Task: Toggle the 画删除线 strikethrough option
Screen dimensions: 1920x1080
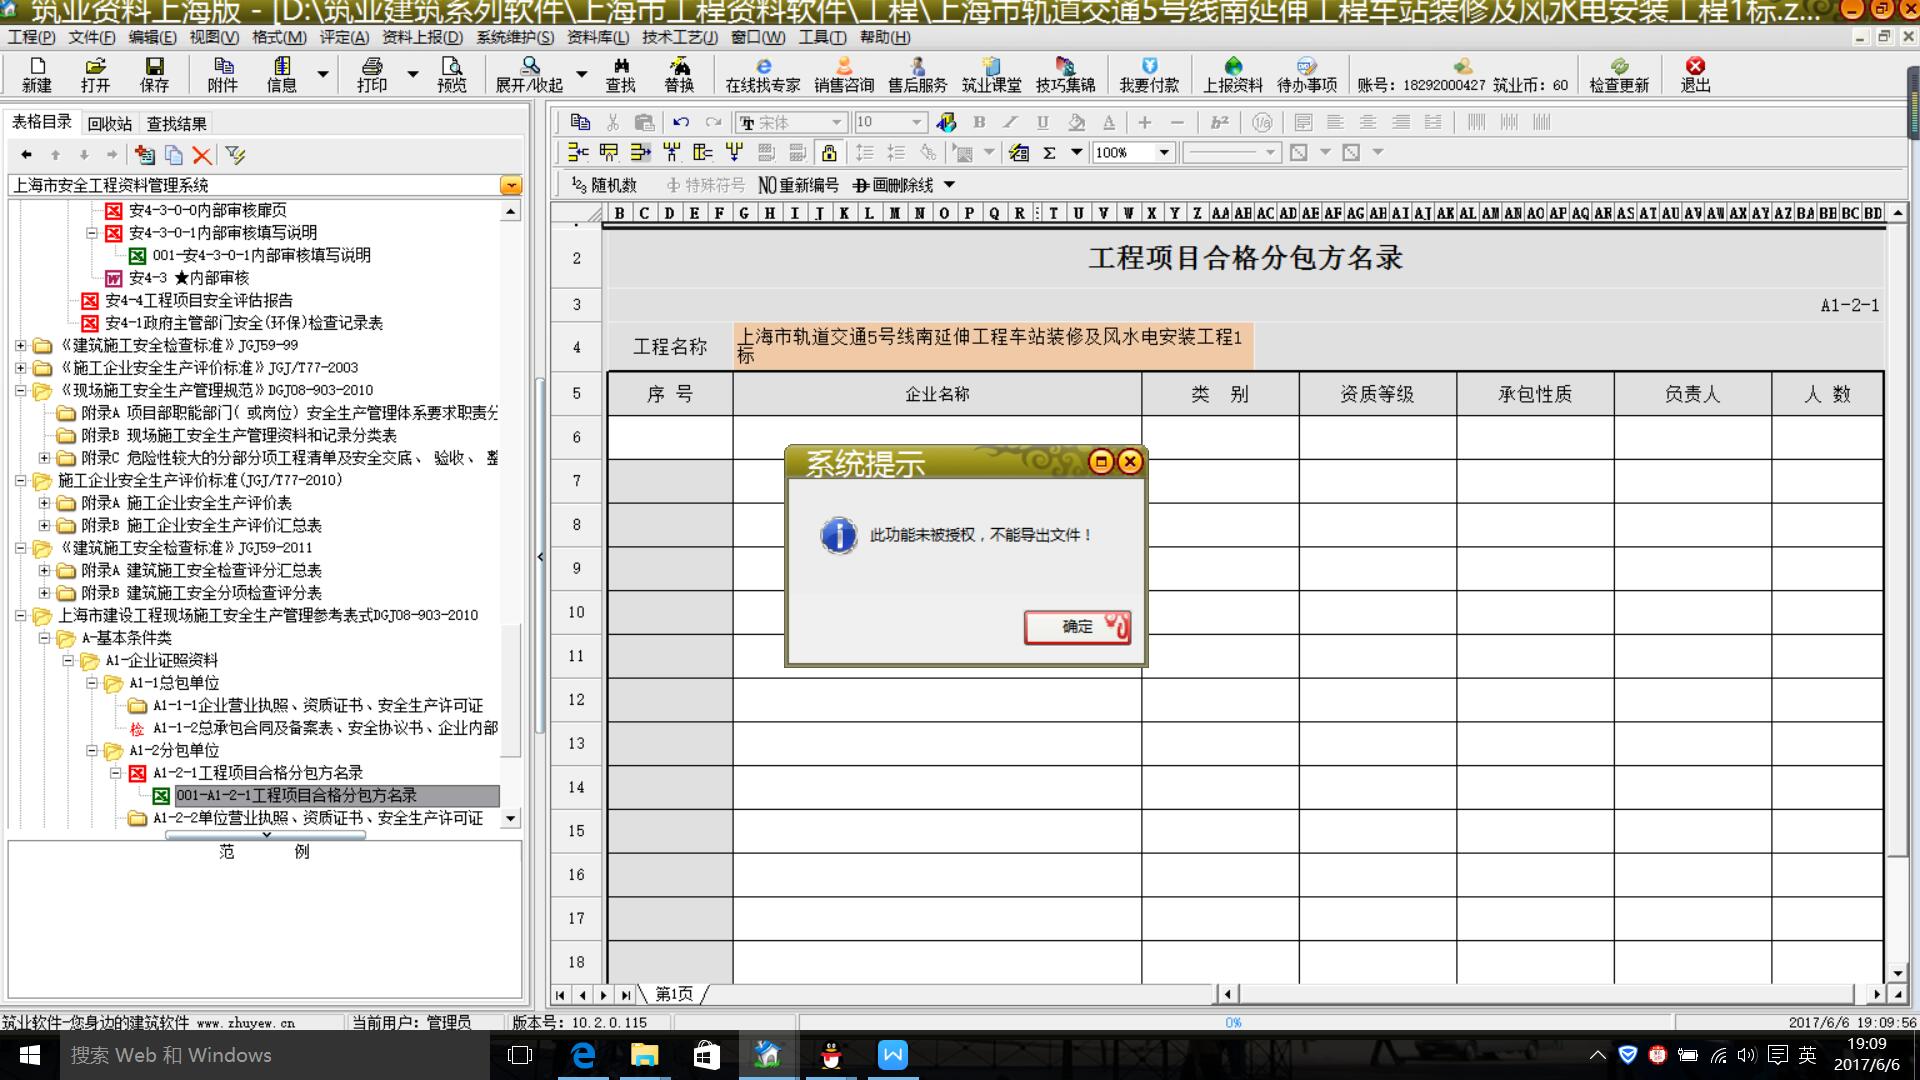Action: (893, 185)
